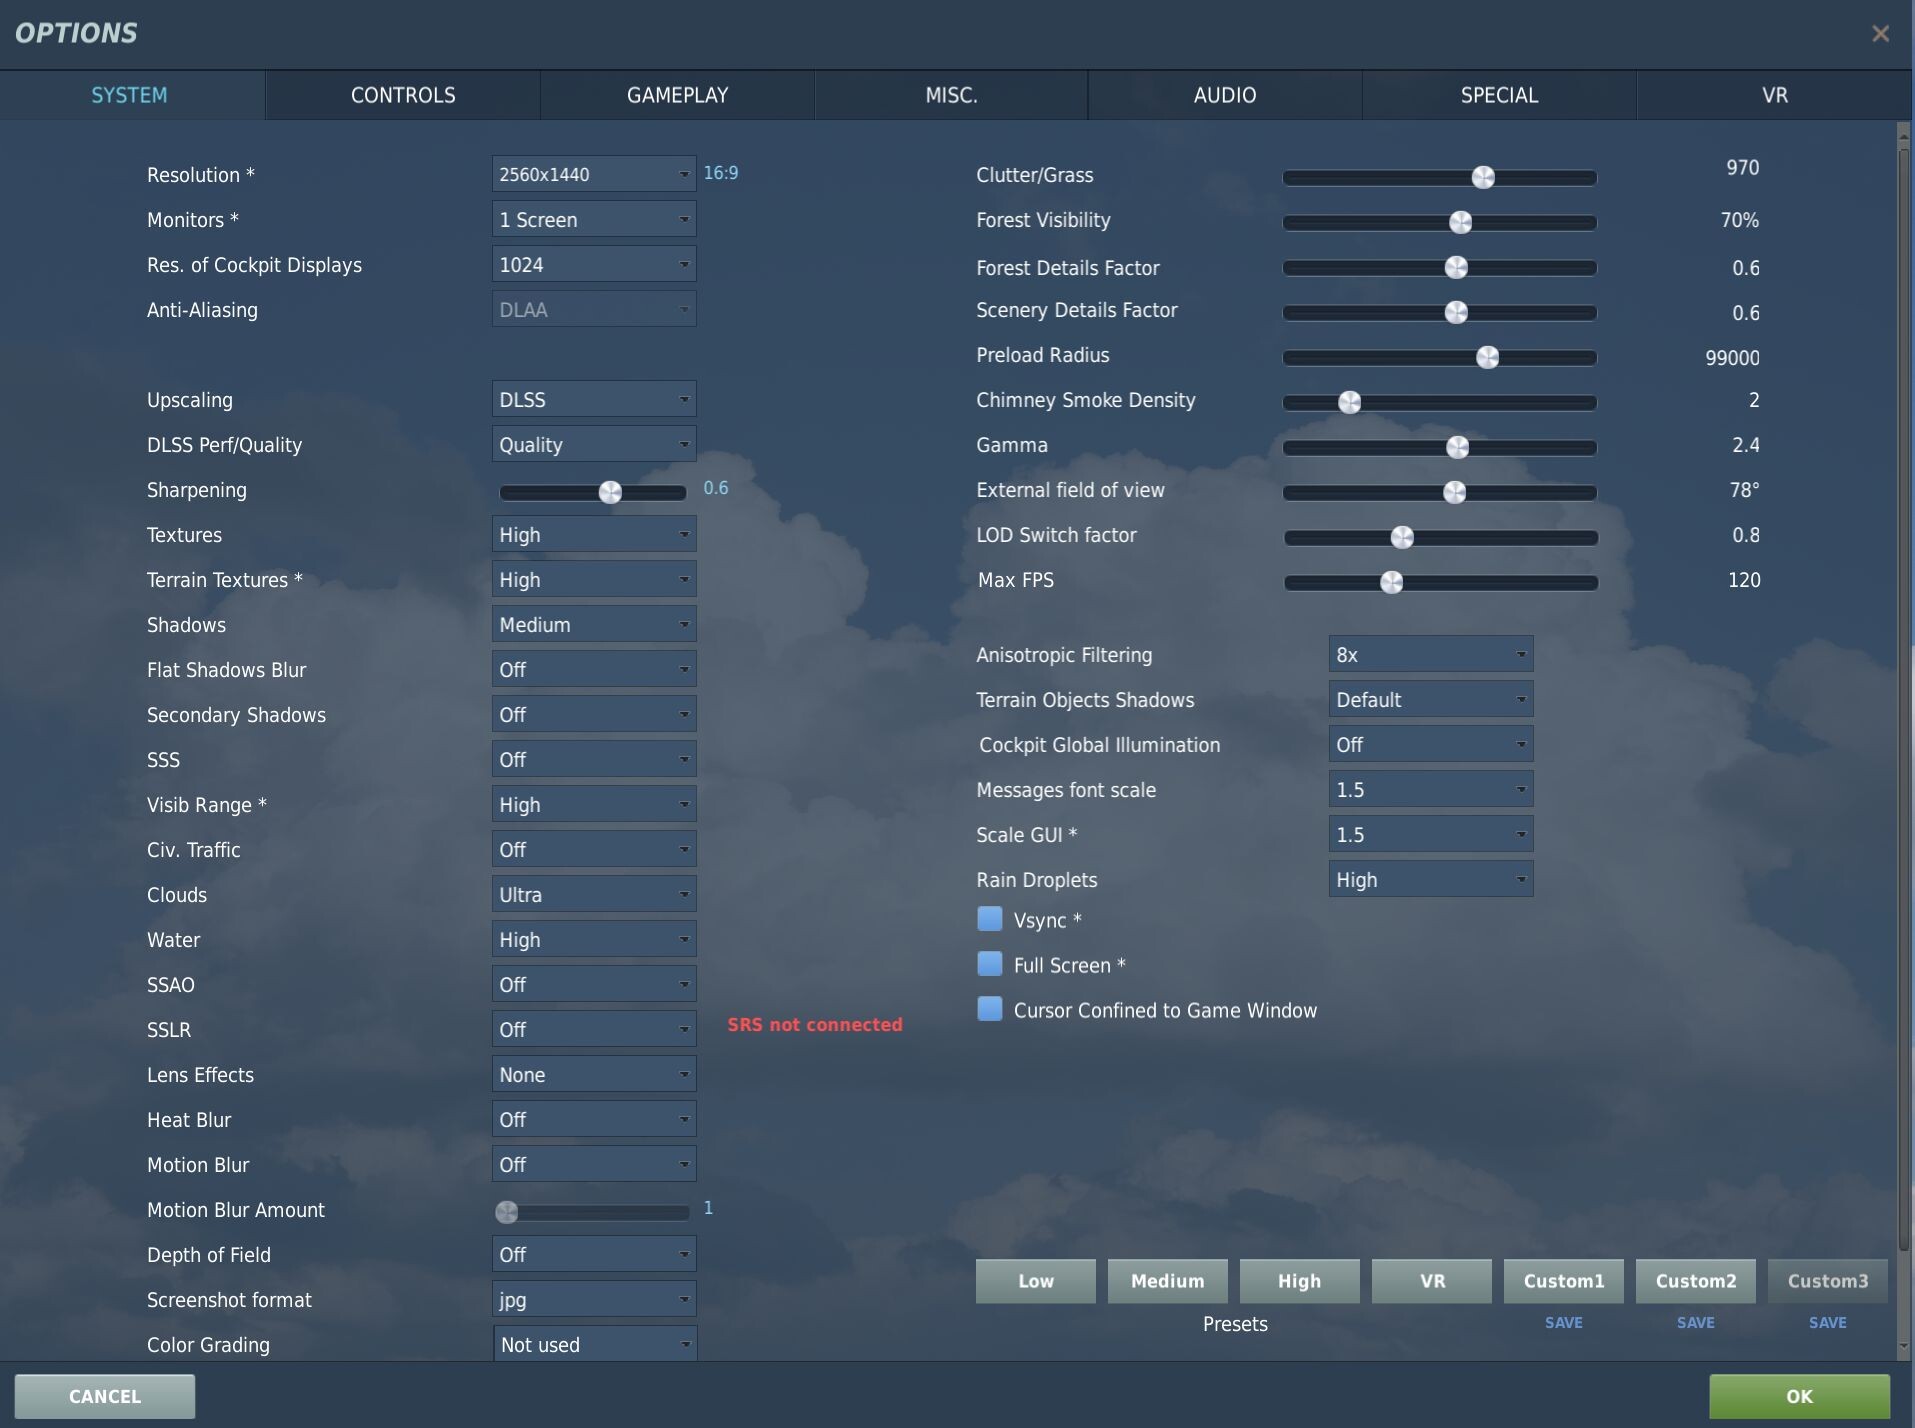The height and width of the screenshot is (1428, 1915).
Task: Apply the Medium preset
Action: tap(1168, 1281)
